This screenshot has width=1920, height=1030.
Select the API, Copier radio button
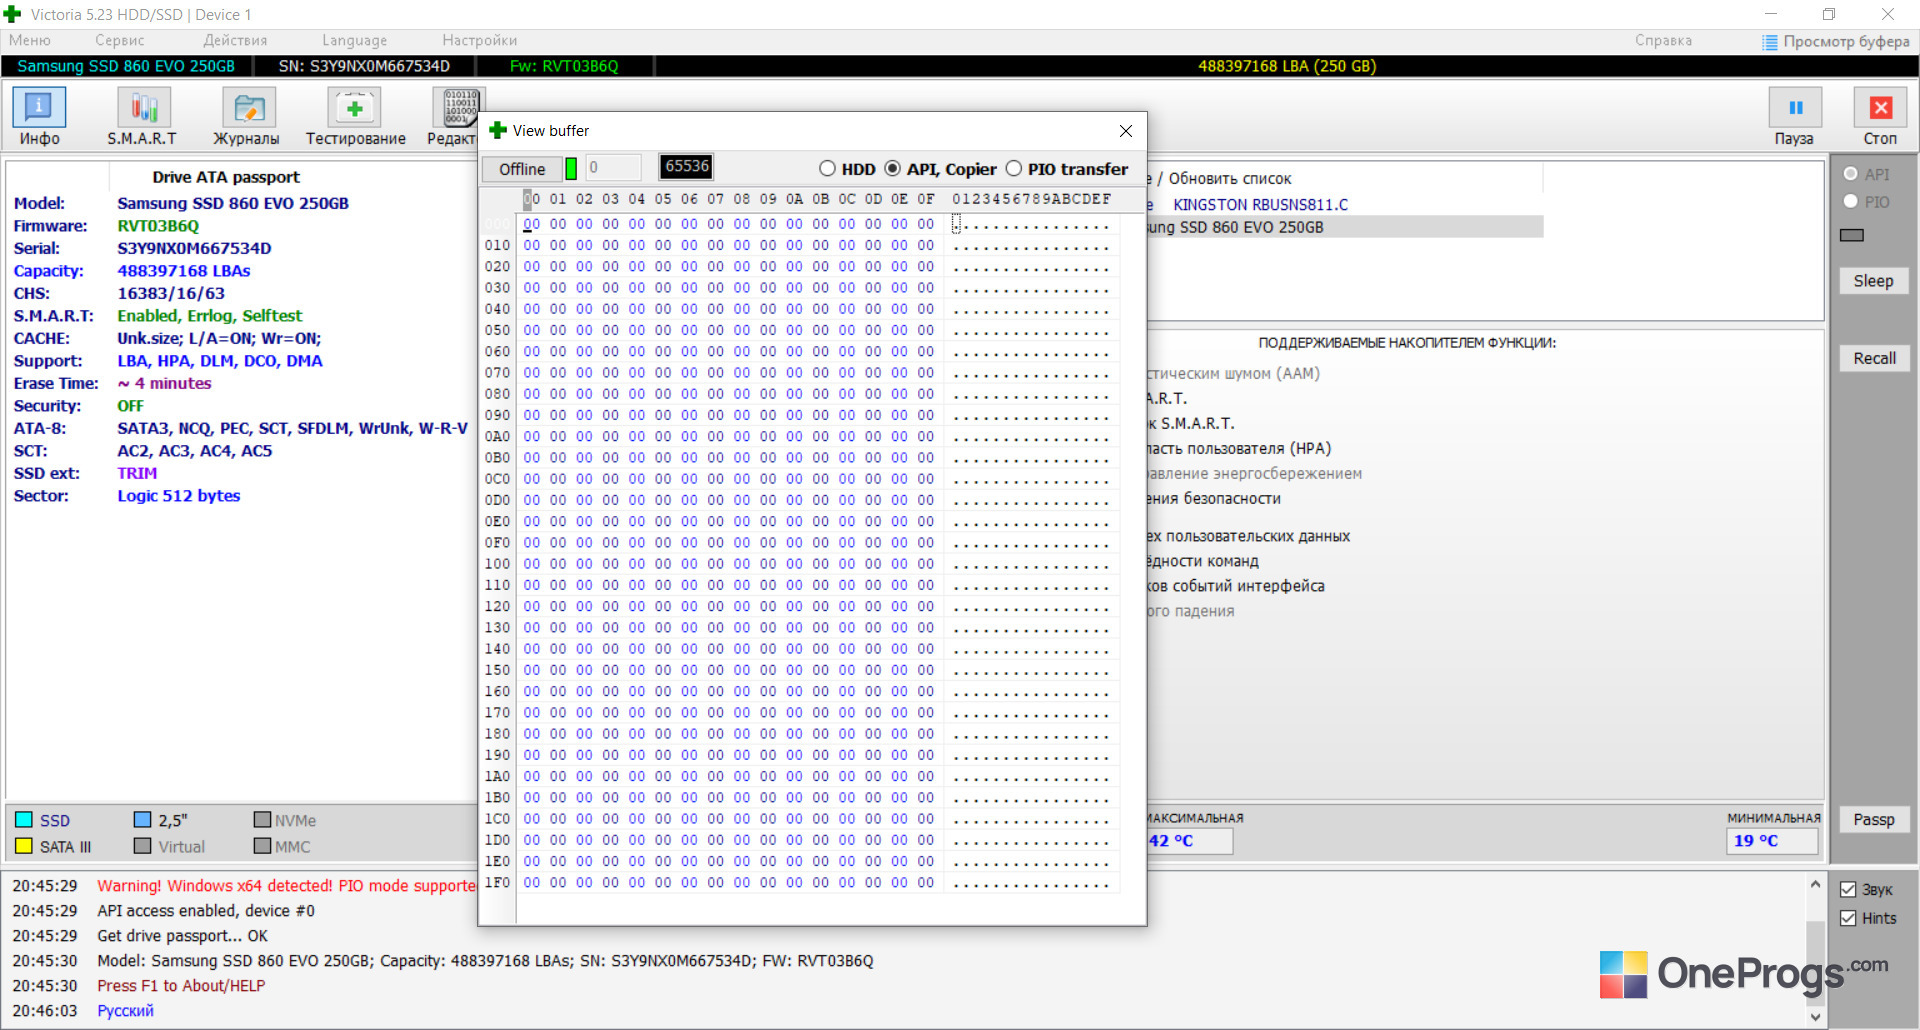(x=892, y=168)
